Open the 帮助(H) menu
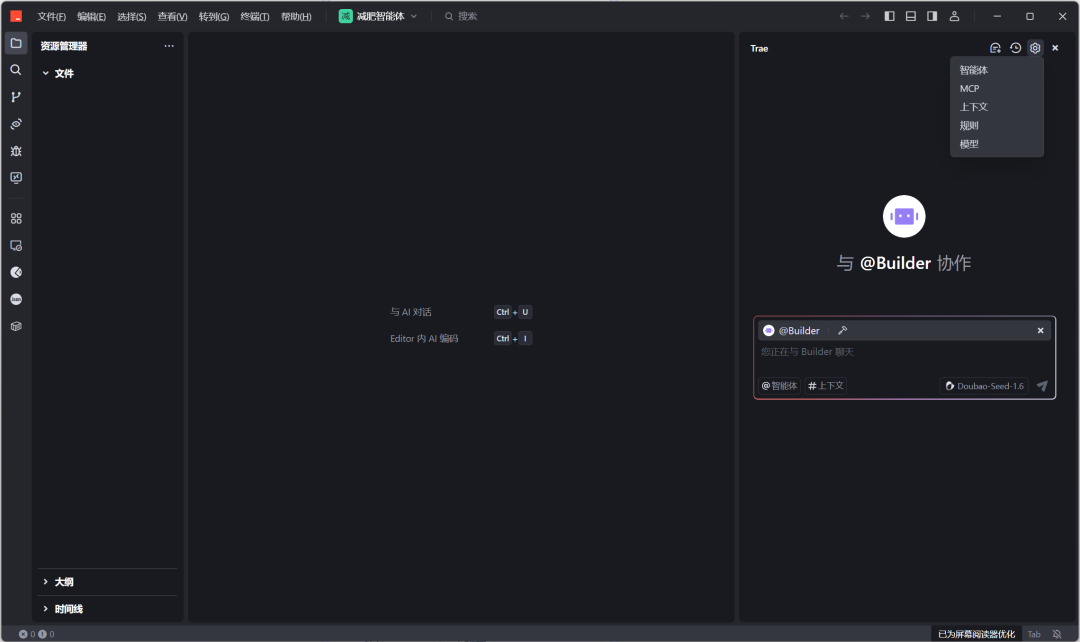 point(296,17)
